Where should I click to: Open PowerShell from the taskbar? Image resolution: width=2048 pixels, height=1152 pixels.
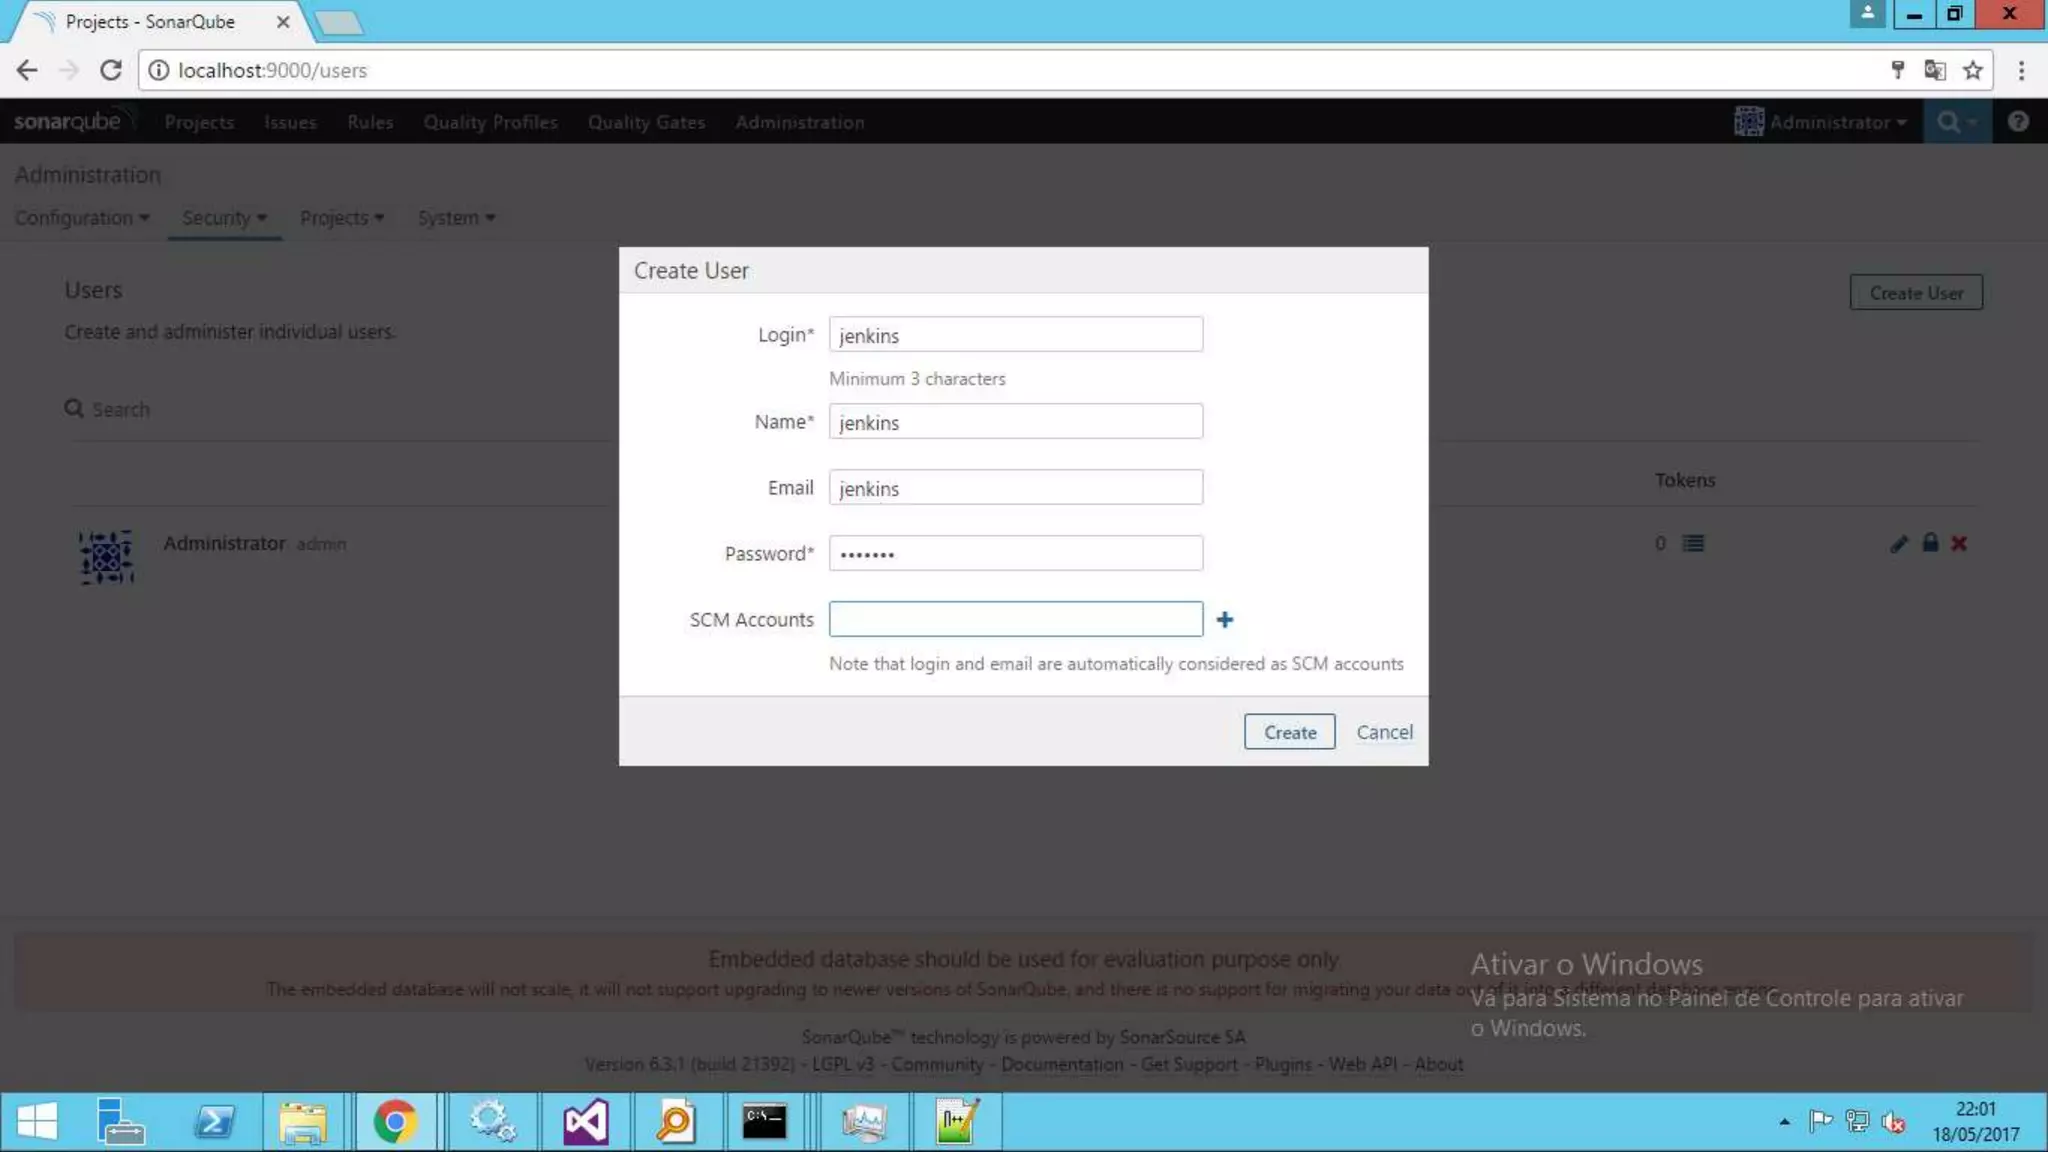(214, 1121)
